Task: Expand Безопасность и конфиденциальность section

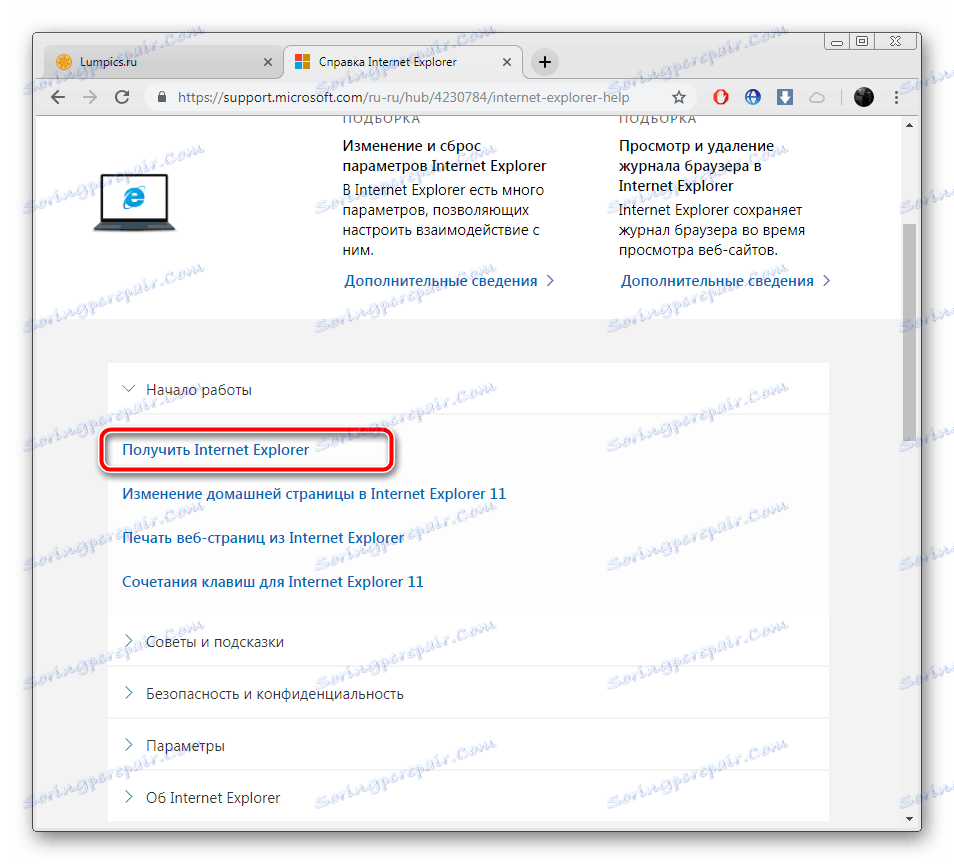Action: point(468,694)
